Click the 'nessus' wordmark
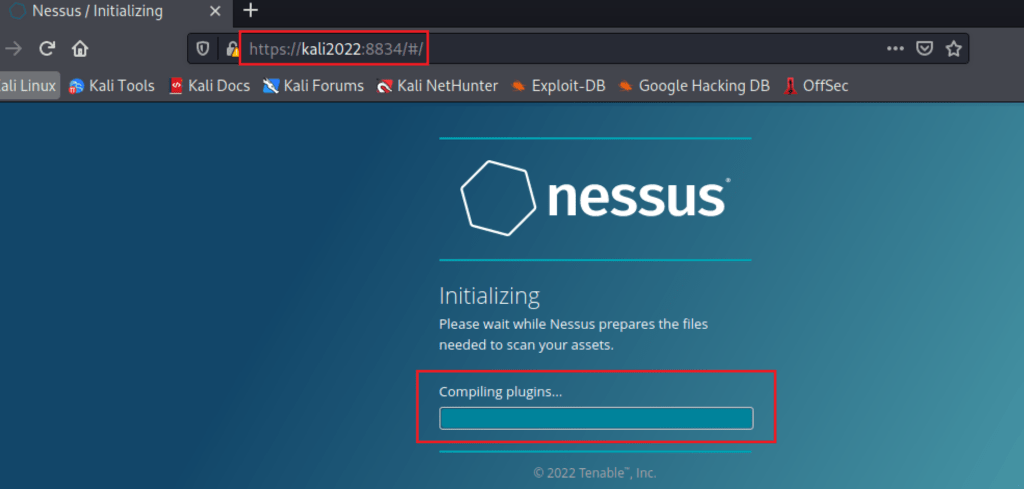This screenshot has height=489, width=1024. pyautogui.click(x=638, y=196)
